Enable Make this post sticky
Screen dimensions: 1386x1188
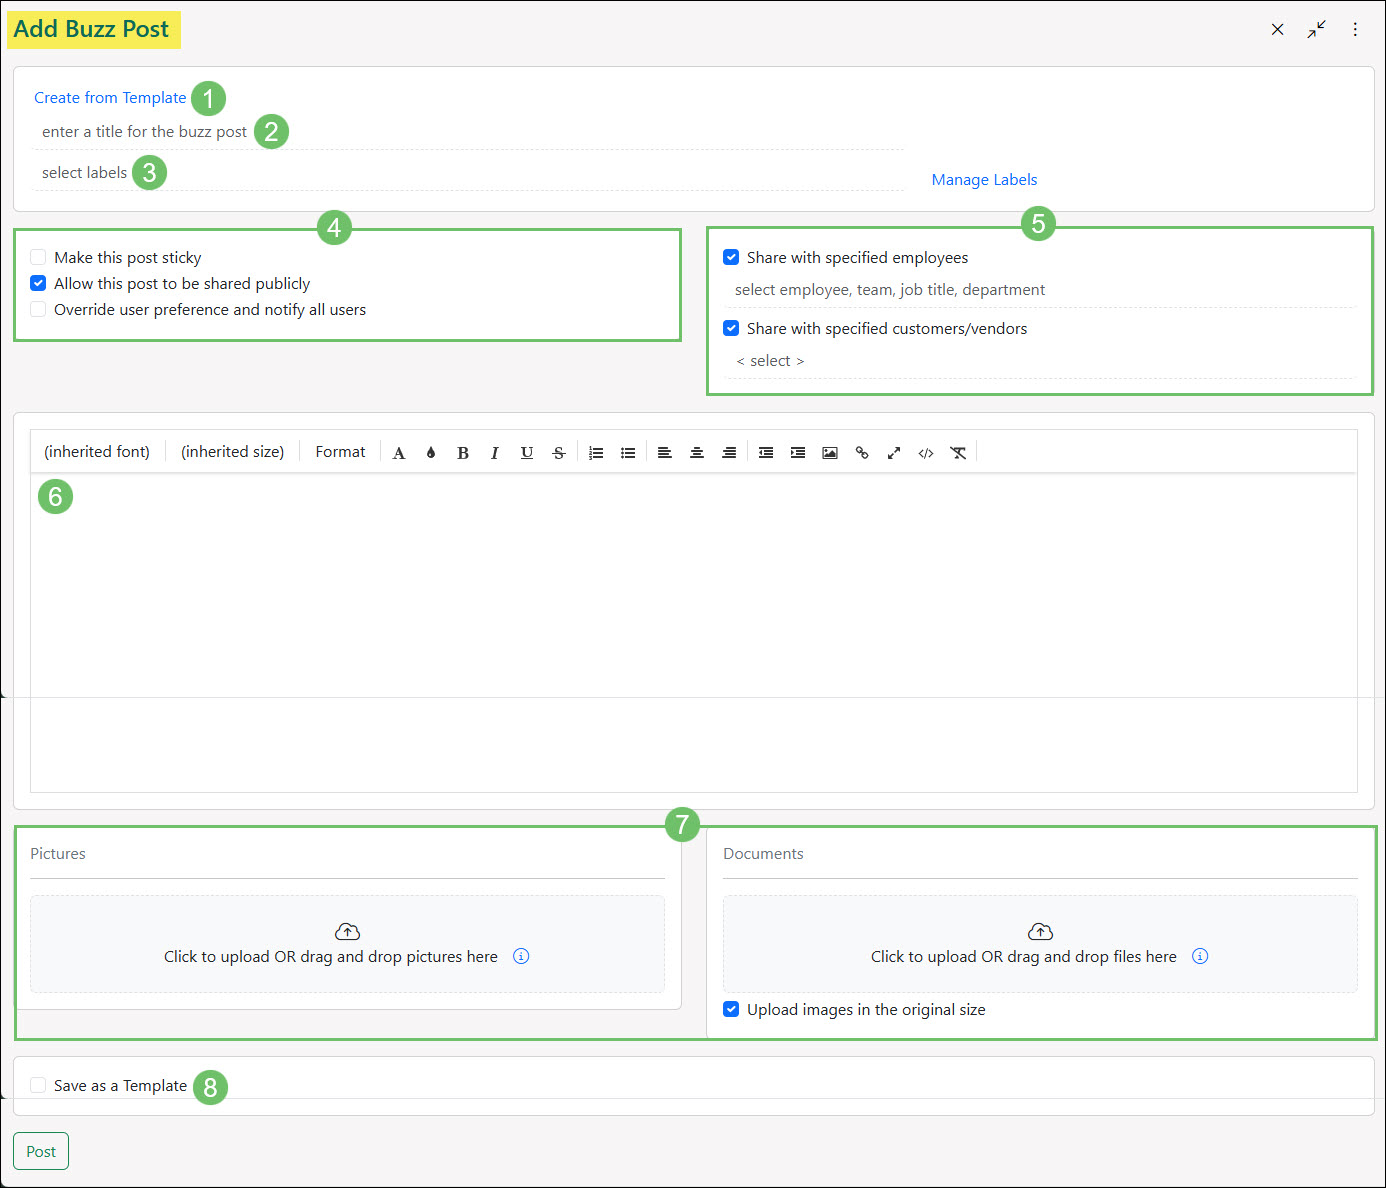pyautogui.click(x=38, y=258)
